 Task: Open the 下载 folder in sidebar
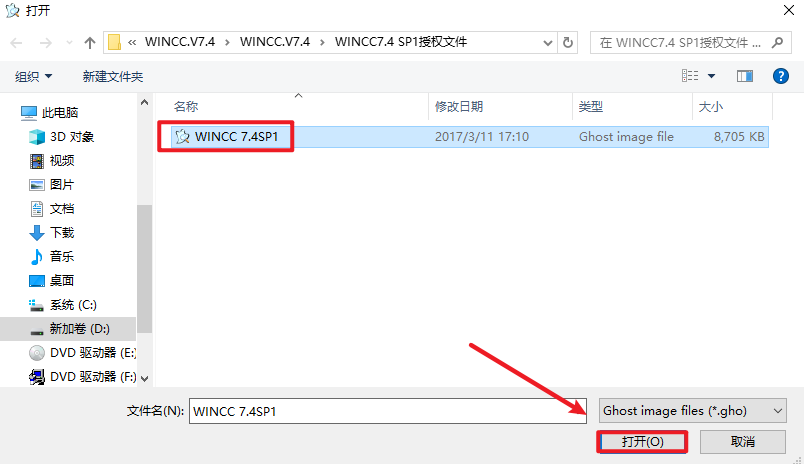[x=61, y=233]
